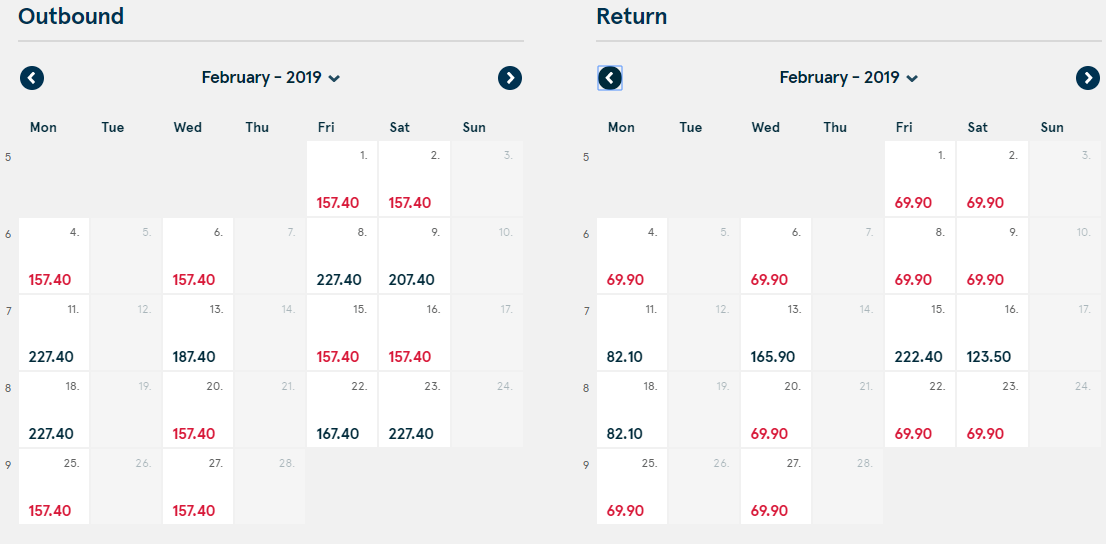The image size is (1106, 544).
Task: Go to previous month in Return calendar
Action: [610, 78]
